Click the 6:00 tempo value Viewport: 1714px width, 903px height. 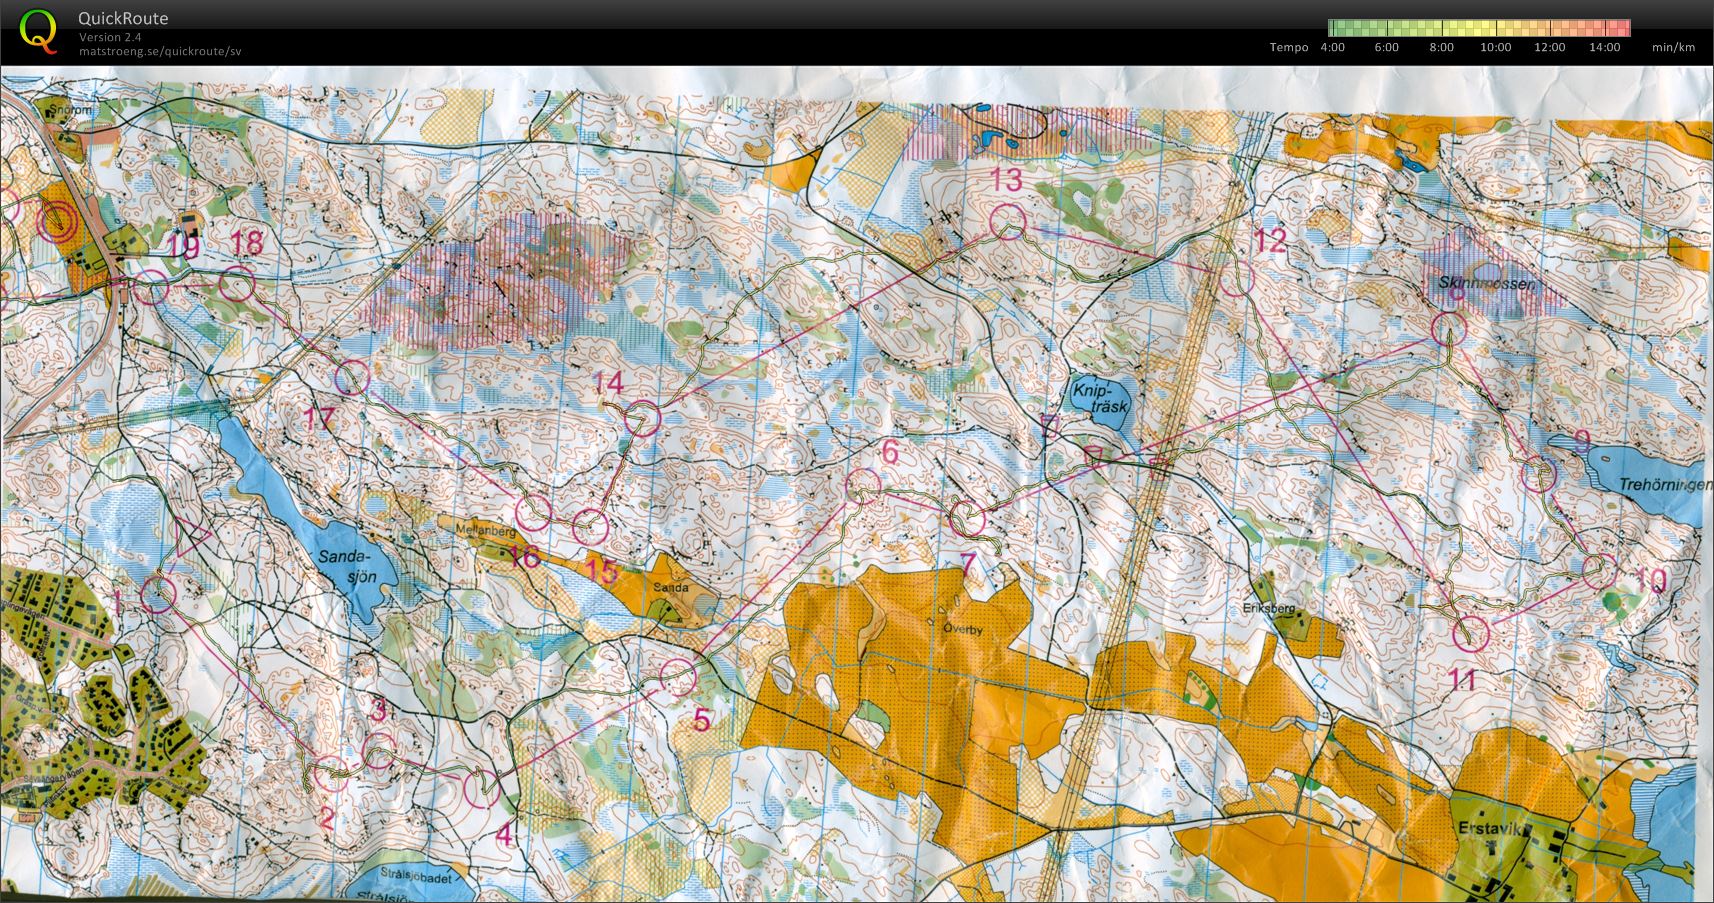coord(1386,47)
